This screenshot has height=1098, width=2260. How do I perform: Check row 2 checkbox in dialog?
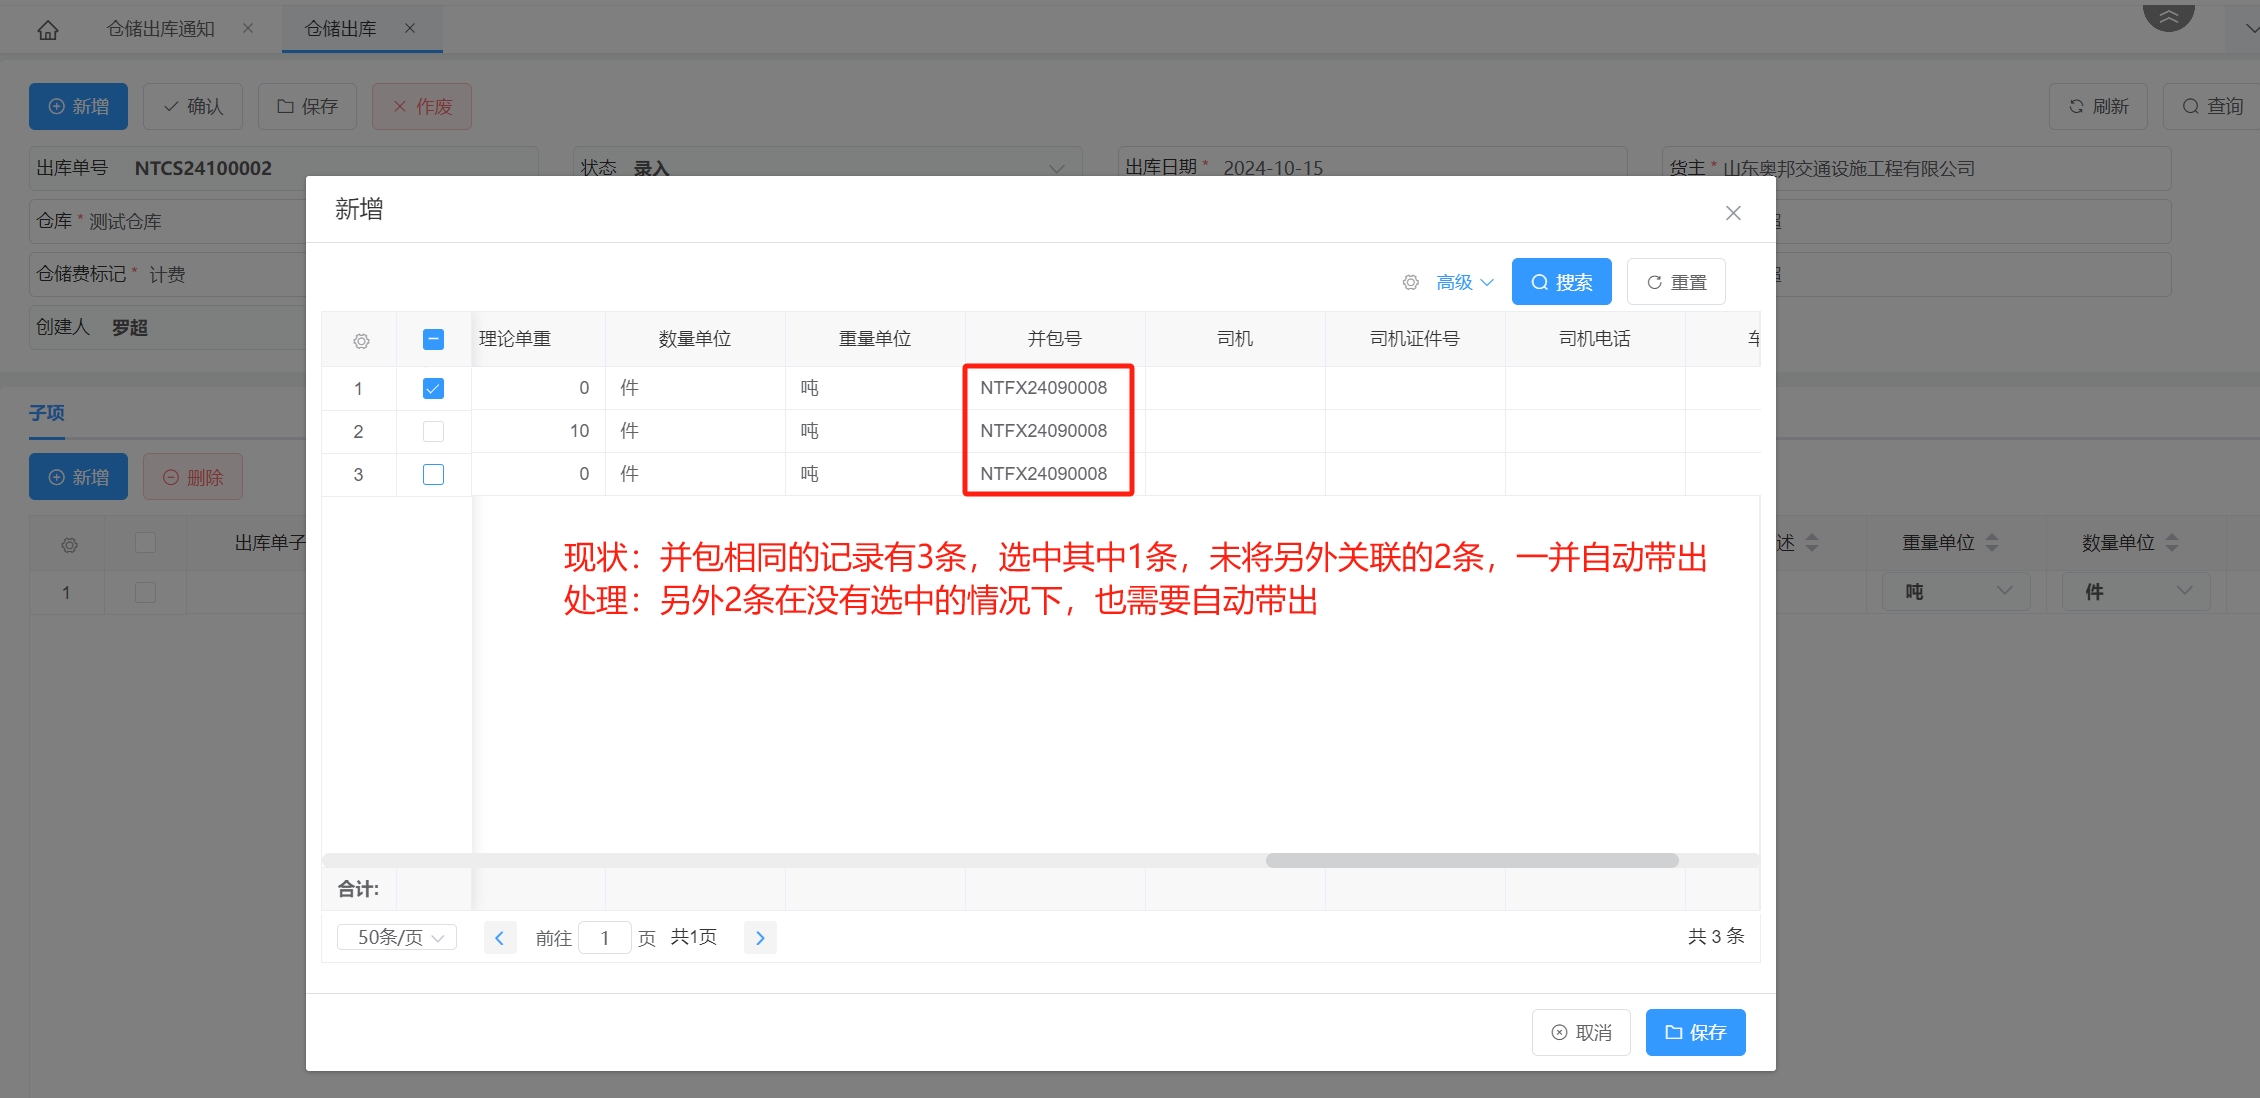click(x=433, y=431)
